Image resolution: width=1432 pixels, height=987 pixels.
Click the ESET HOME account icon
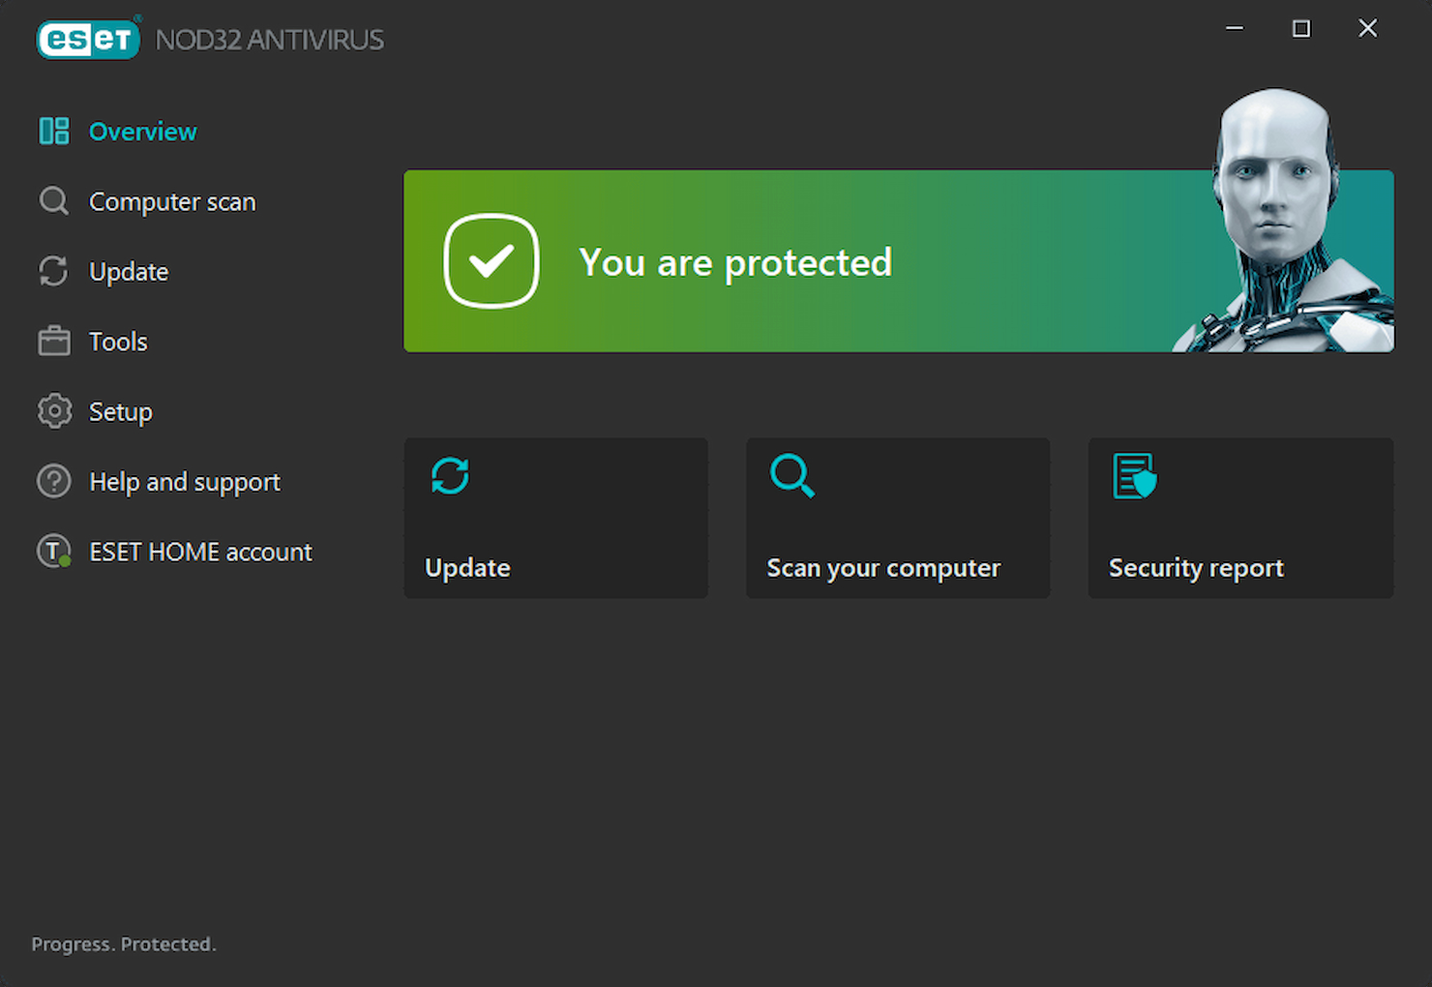(53, 551)
